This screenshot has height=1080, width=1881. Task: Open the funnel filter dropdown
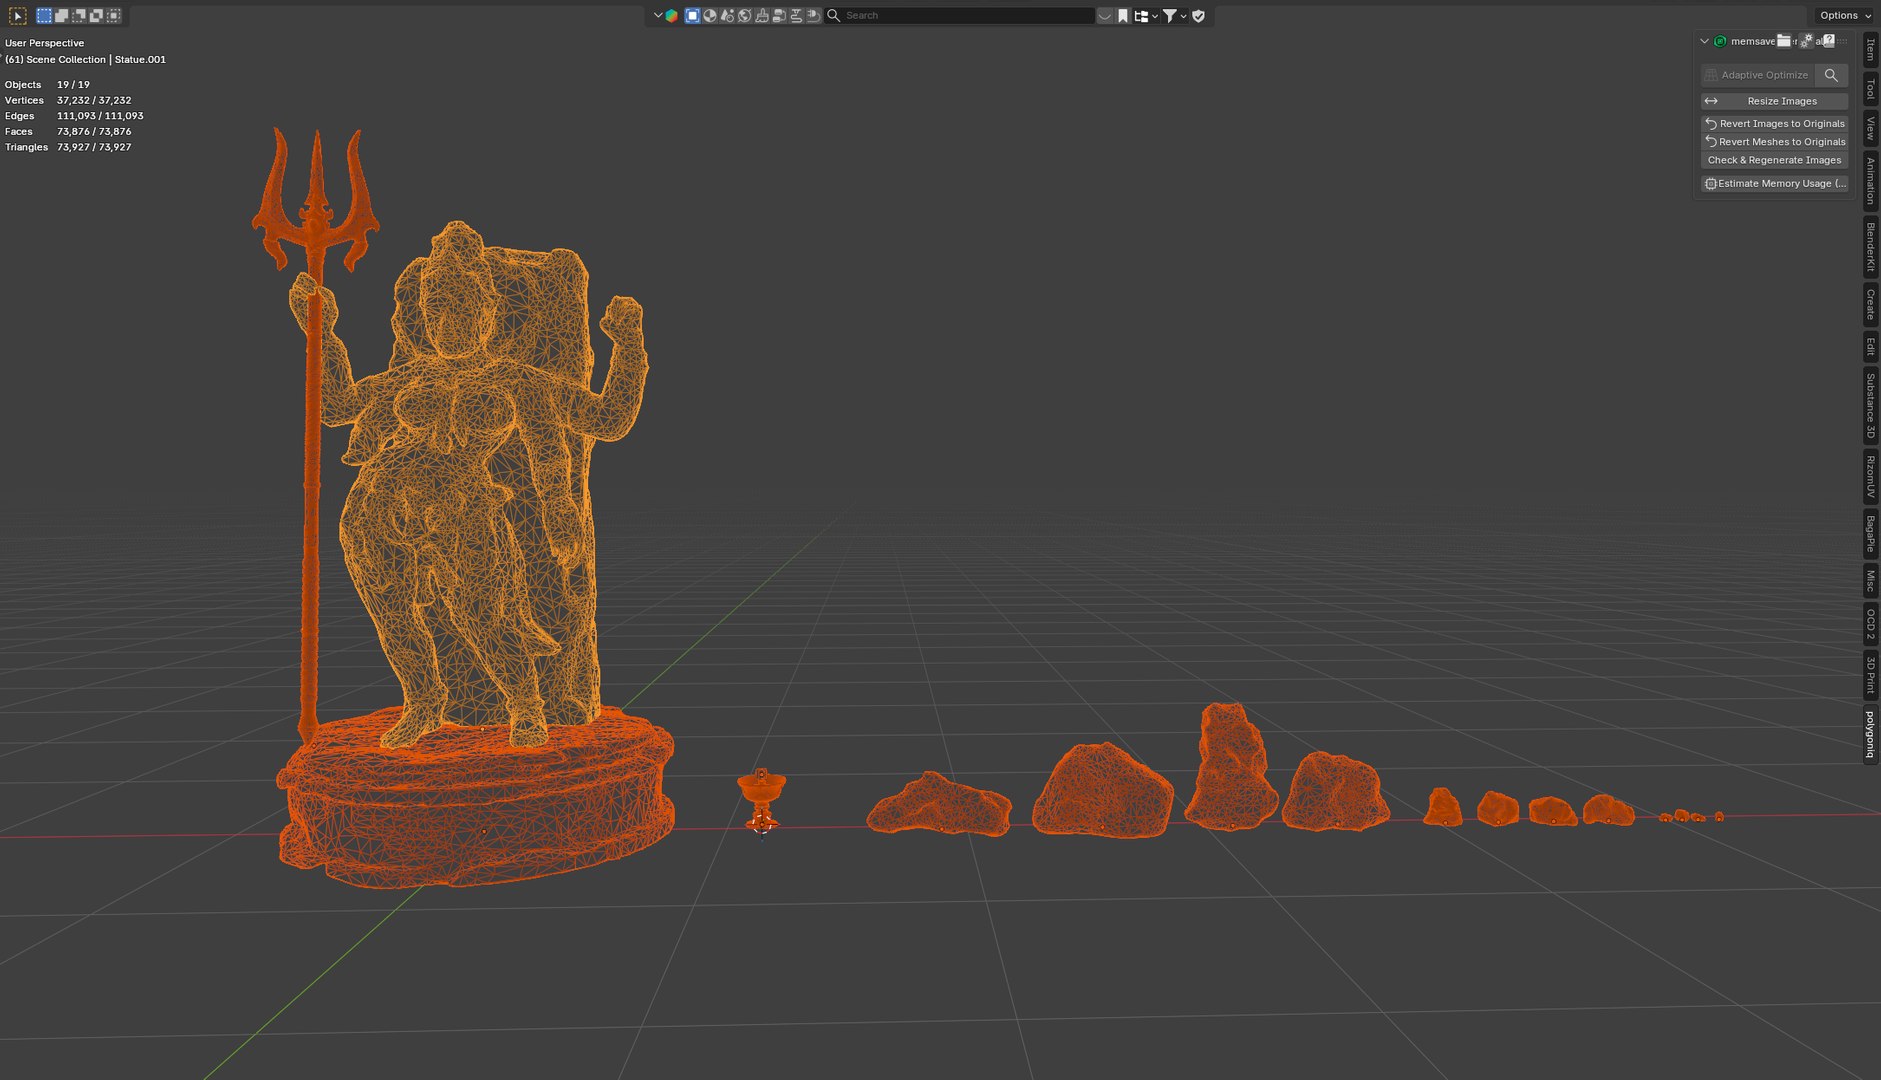coord(1175,15)
